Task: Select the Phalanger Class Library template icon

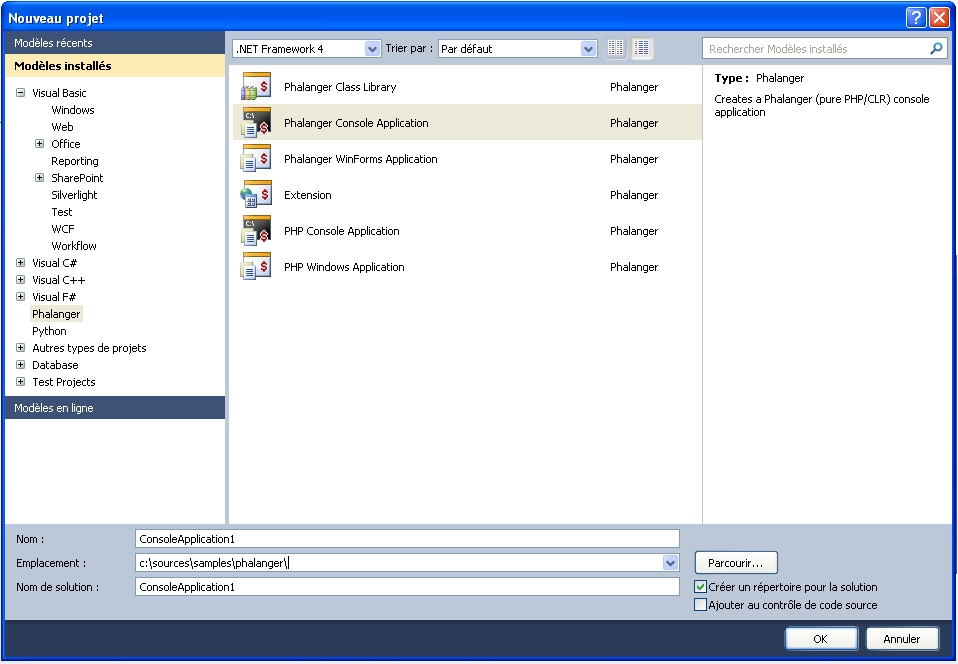Action: pos(257,87)
